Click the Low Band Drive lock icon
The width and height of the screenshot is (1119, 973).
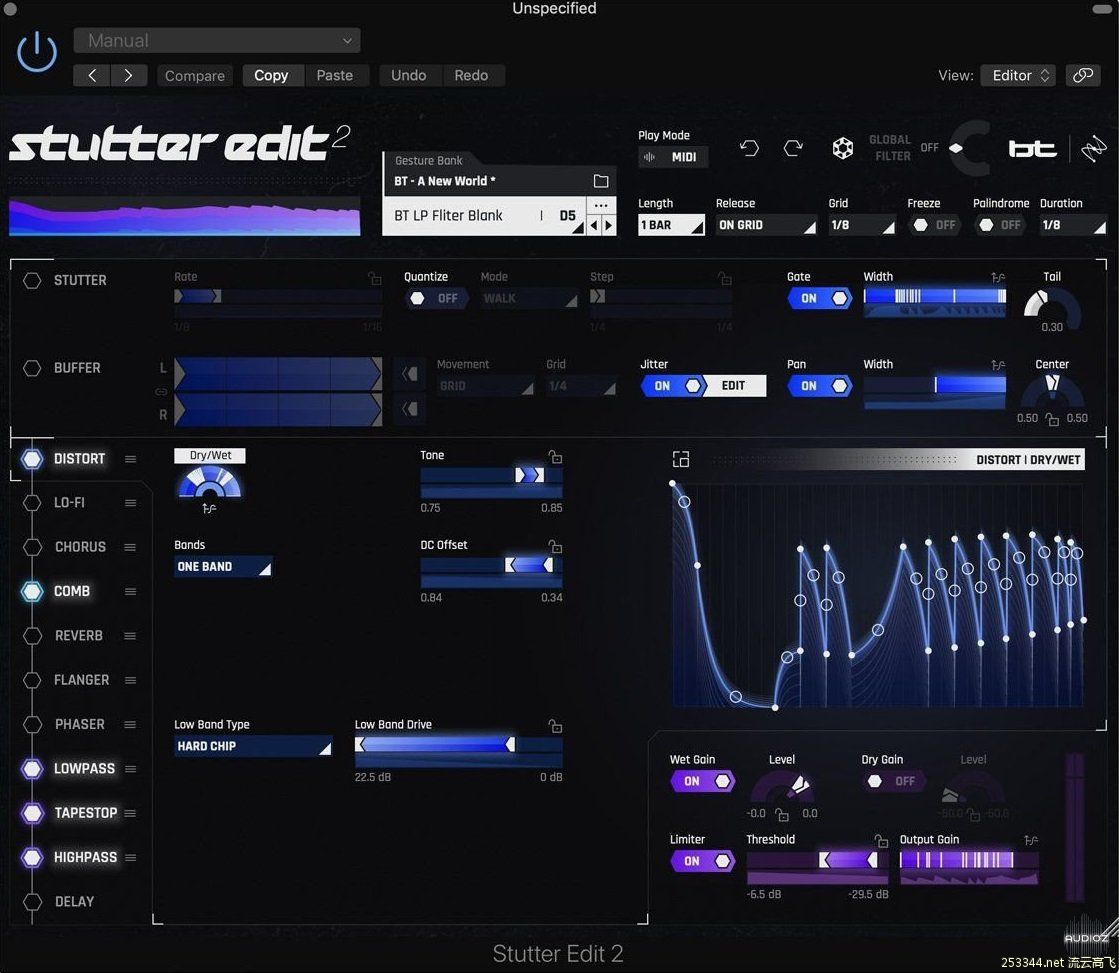pyautogui.click(x=555, y=726)
